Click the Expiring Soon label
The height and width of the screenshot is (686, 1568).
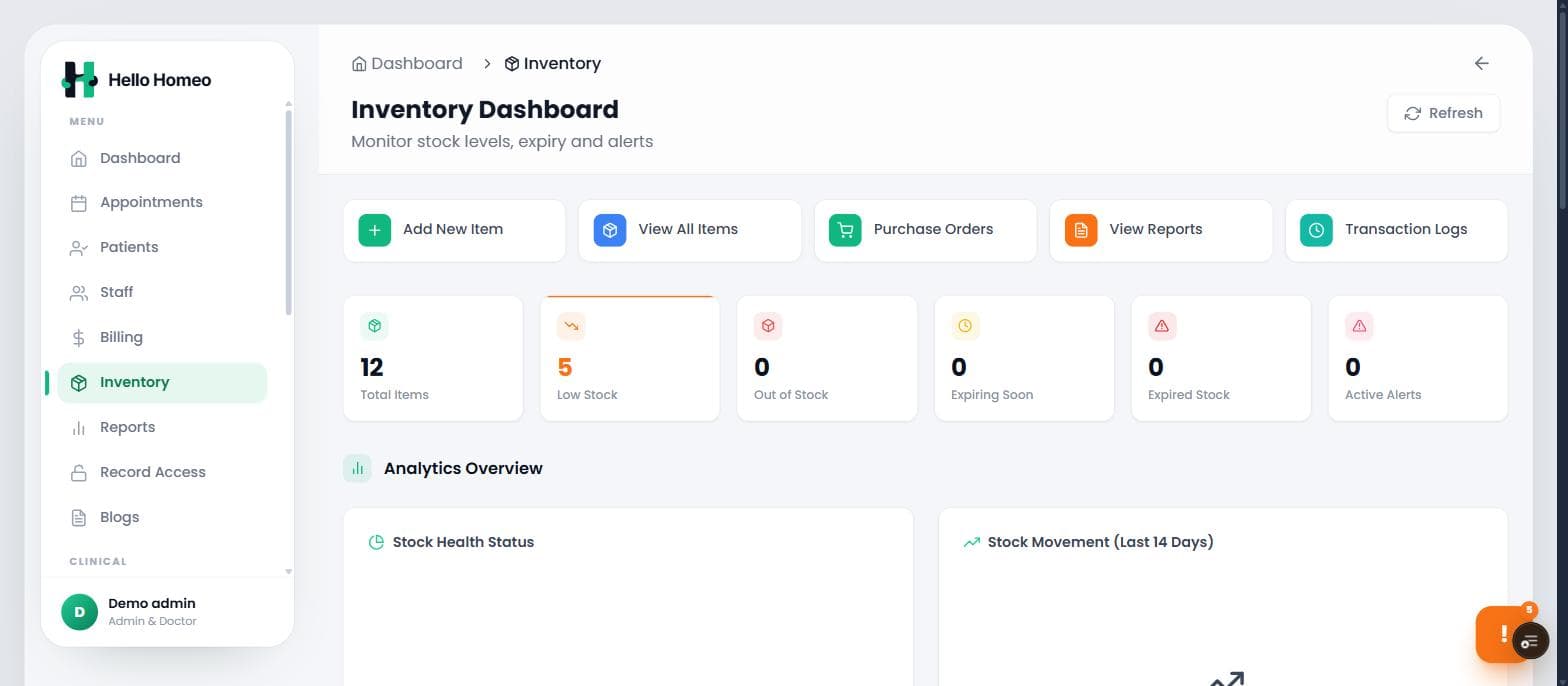992,395
